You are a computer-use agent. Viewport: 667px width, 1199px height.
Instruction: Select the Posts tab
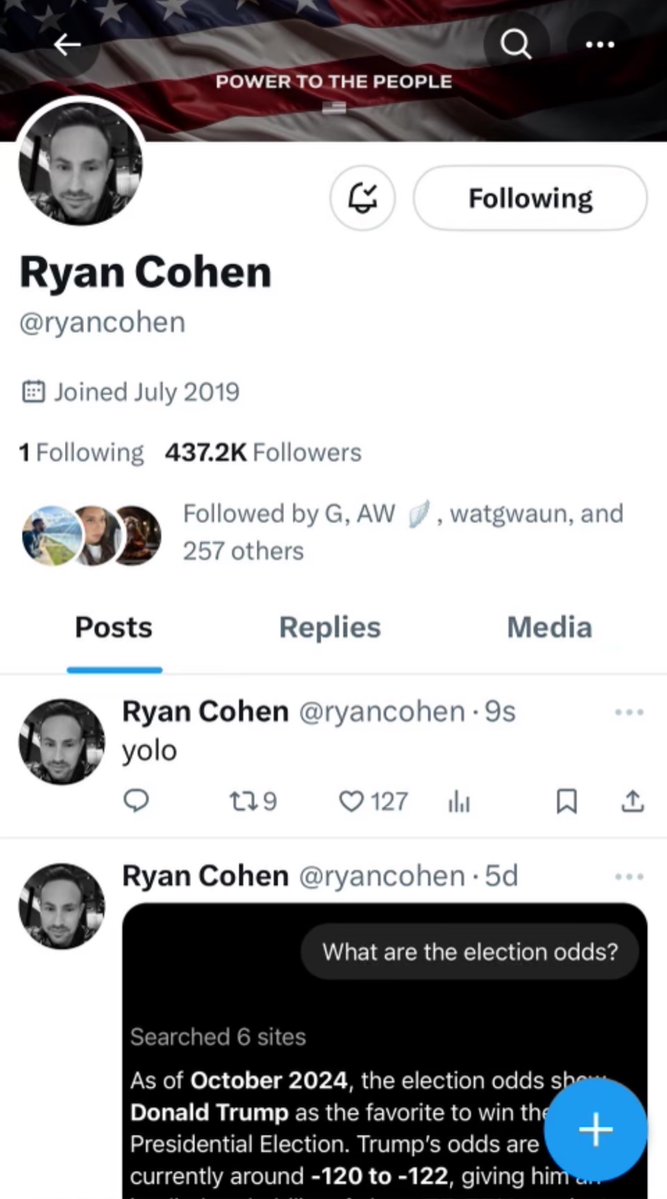click(114, 627)
